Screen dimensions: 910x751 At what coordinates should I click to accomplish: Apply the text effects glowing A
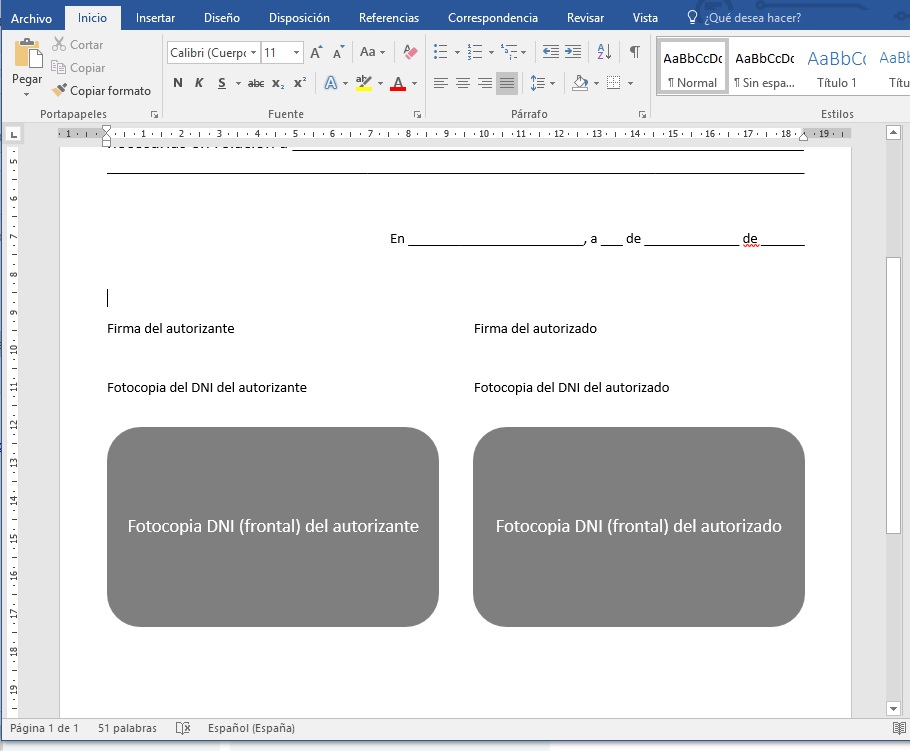(330, 84)
